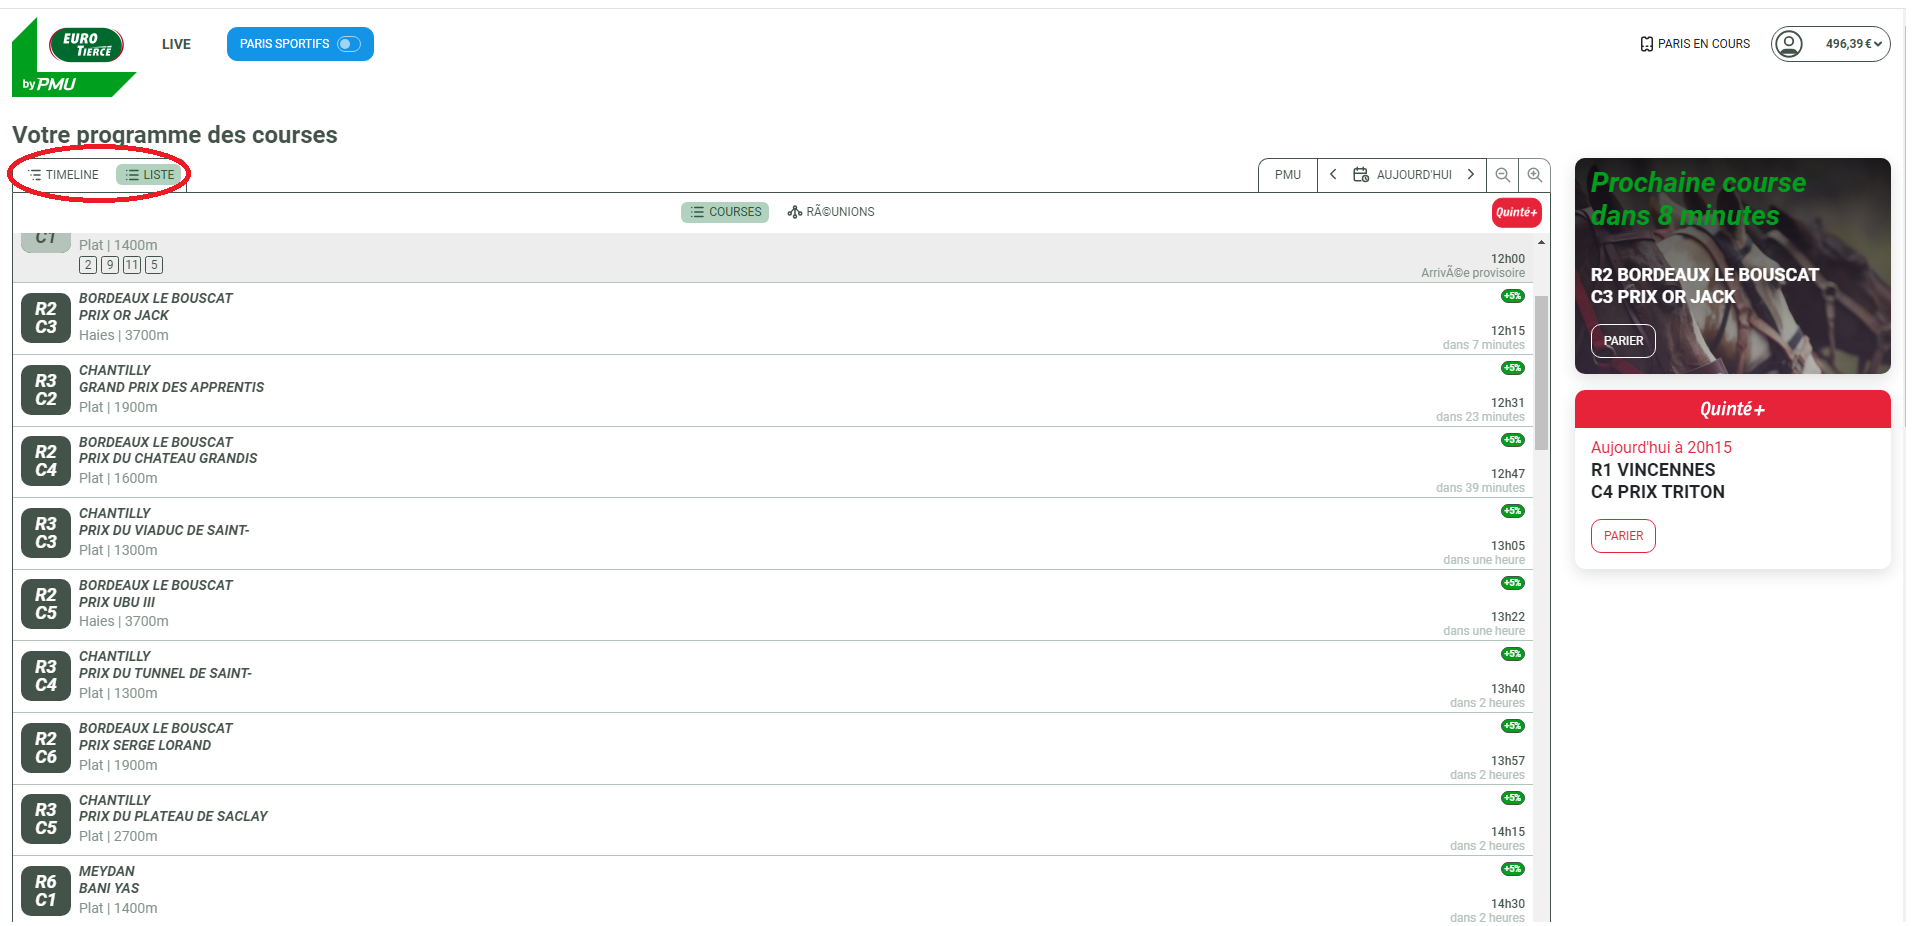
Task: Click the Euro Tiercé by PMU logo
Action: (x=74, y=58)
